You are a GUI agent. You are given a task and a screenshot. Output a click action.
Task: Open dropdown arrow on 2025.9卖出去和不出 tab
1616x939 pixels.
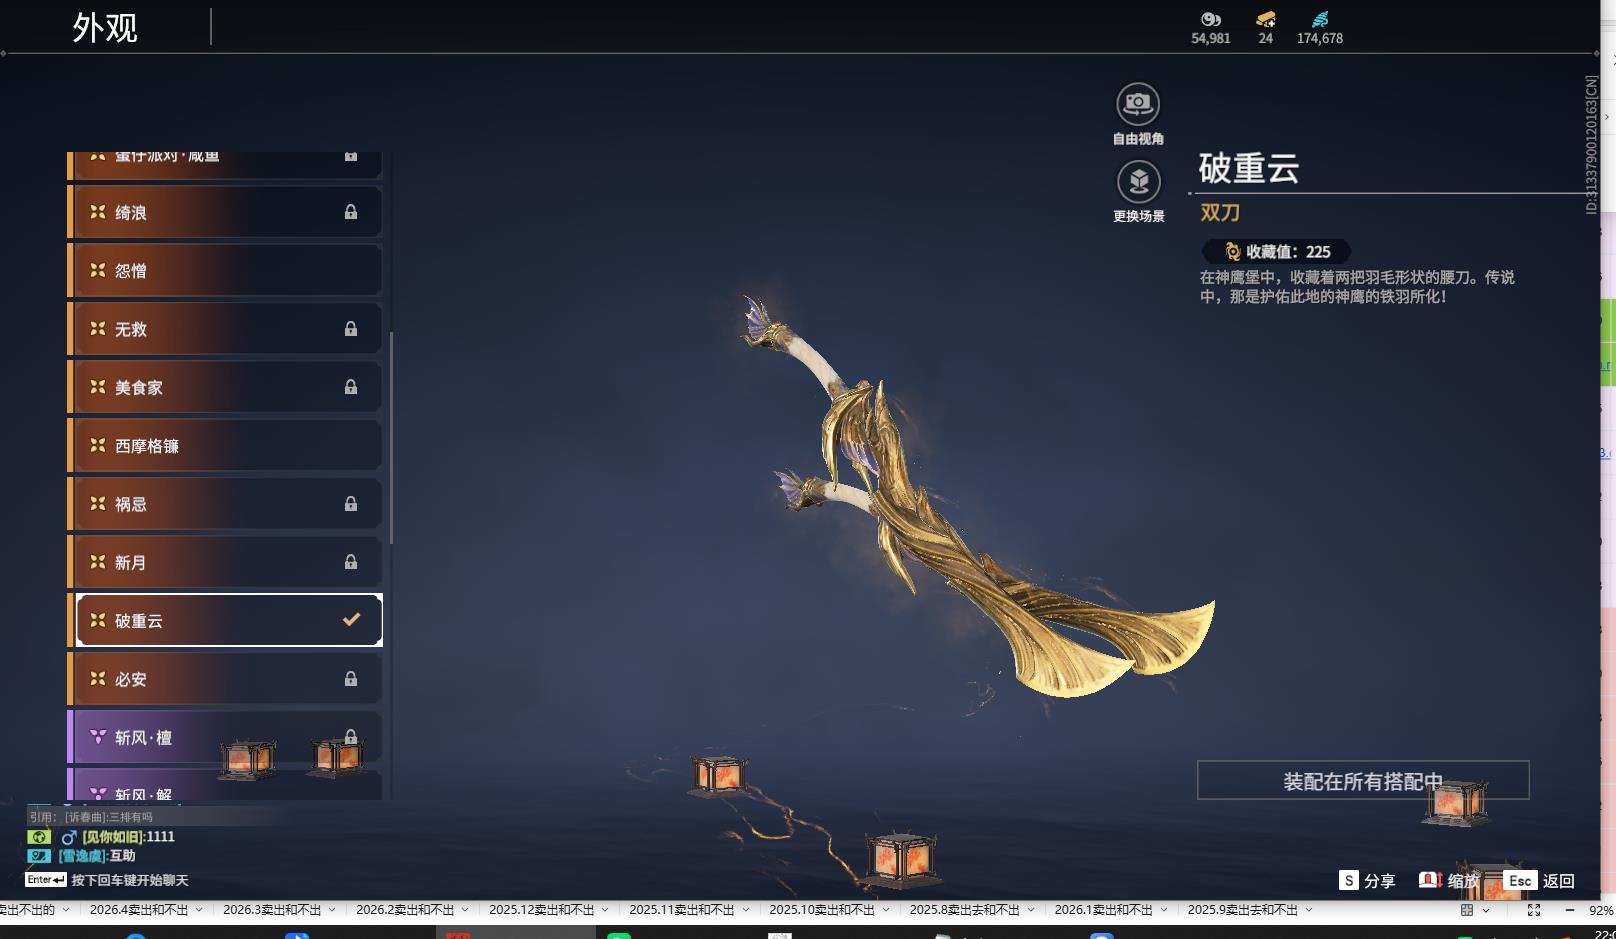[1309, 910]
